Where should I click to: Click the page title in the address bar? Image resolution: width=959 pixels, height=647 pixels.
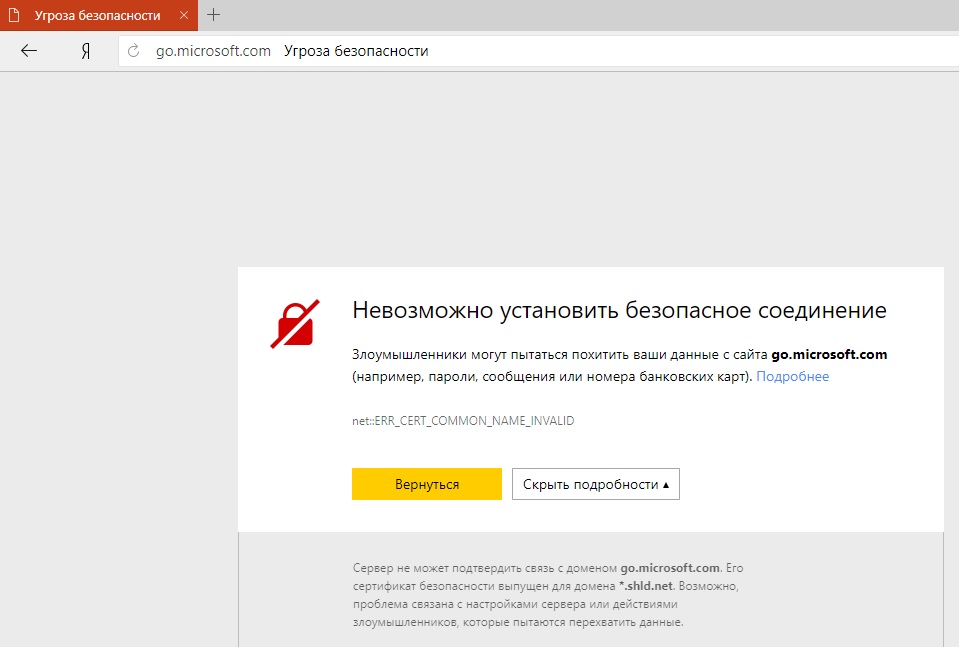(356, 51)
